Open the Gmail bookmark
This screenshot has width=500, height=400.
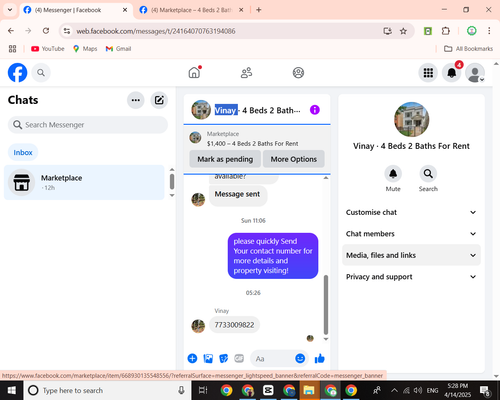(x=118, y=49)
